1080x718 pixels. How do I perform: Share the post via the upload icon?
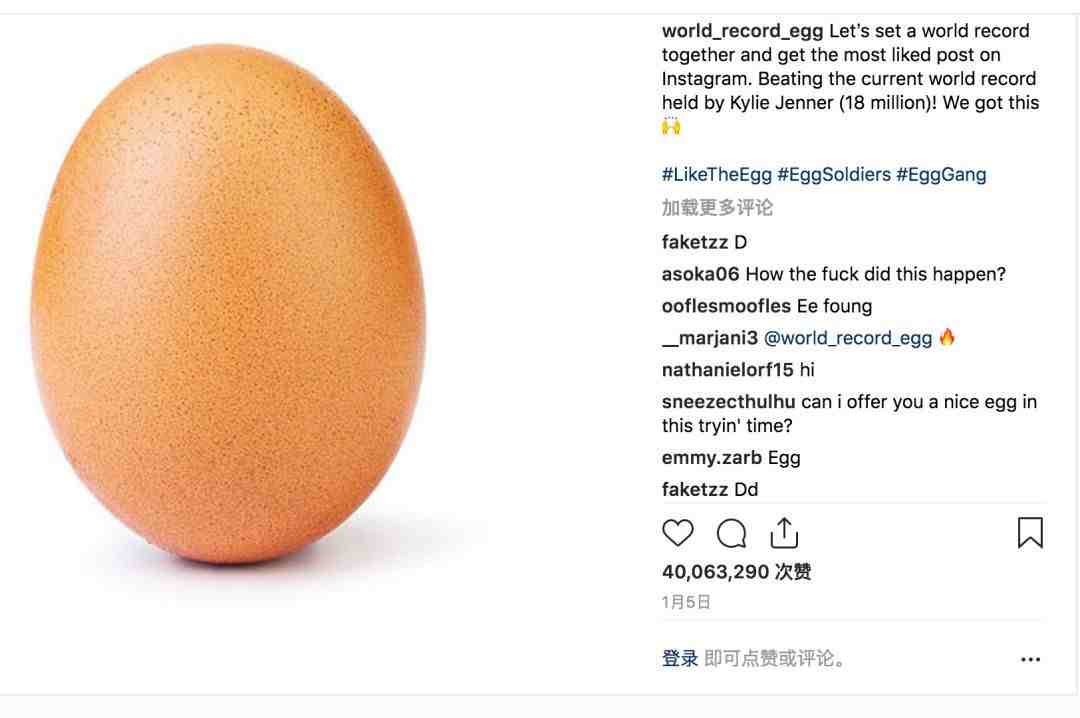(784, 533)
